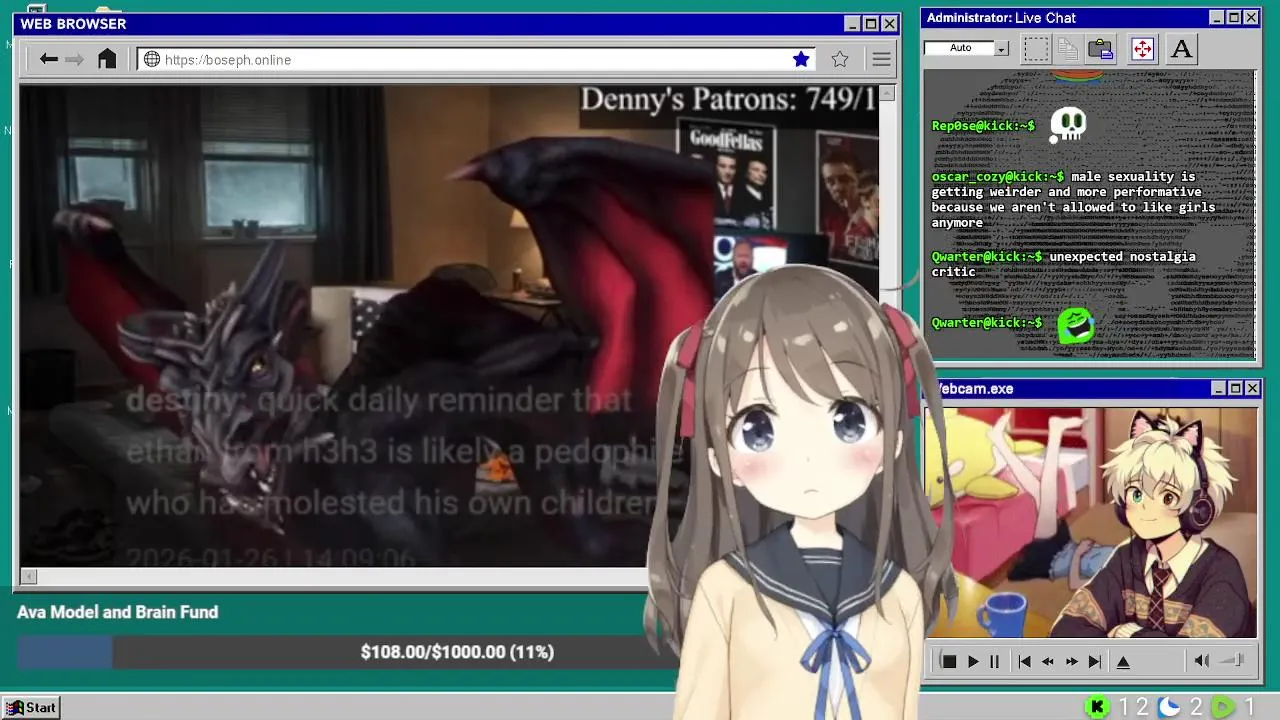Click the globe icon in address bar
Viewport: 1280px width, 720px height.
tap(152, 60)
